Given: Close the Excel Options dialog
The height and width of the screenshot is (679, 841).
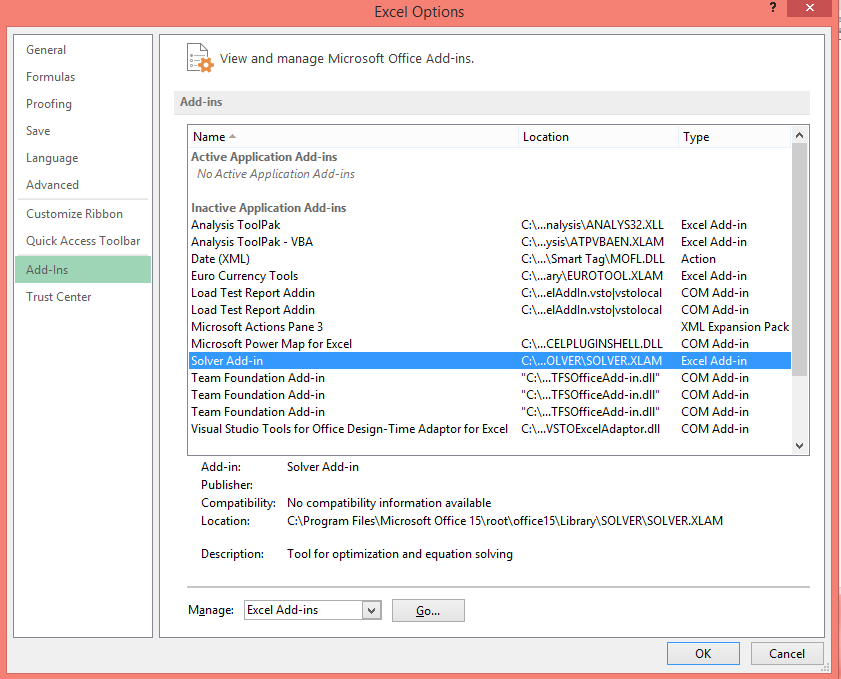Looking at the screenshot, I should click(810, 8).
